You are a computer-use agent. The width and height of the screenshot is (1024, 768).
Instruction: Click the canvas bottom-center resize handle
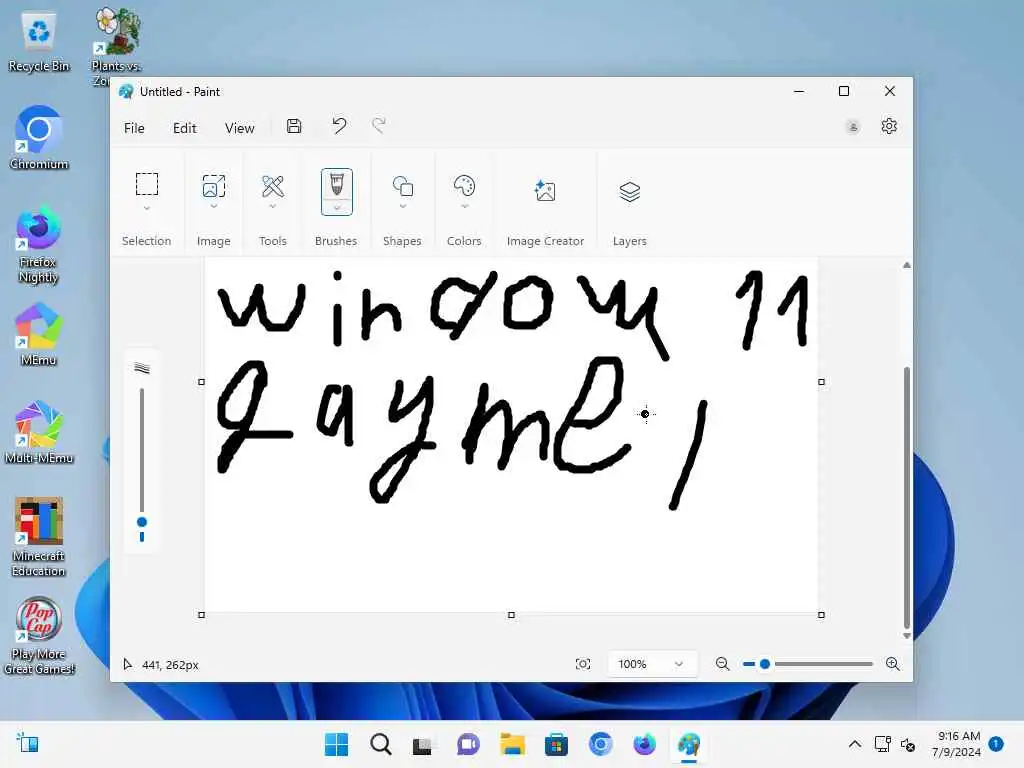[x=511, y=615]
